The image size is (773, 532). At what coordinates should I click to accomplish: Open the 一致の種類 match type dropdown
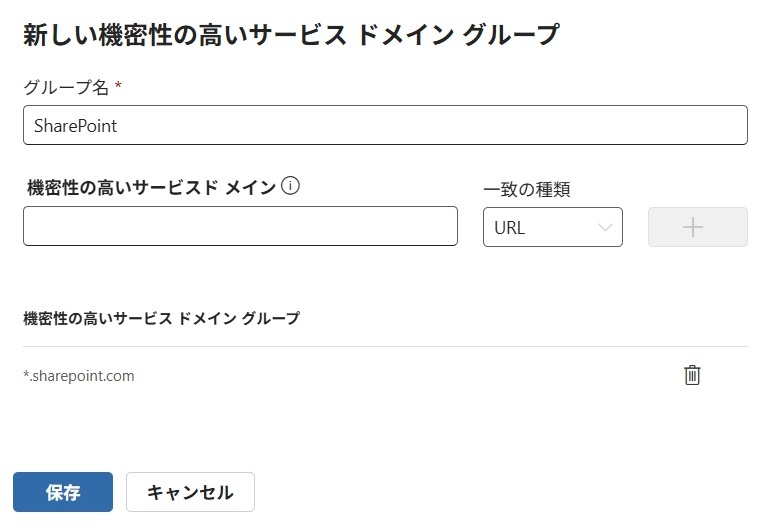point(552,227)
